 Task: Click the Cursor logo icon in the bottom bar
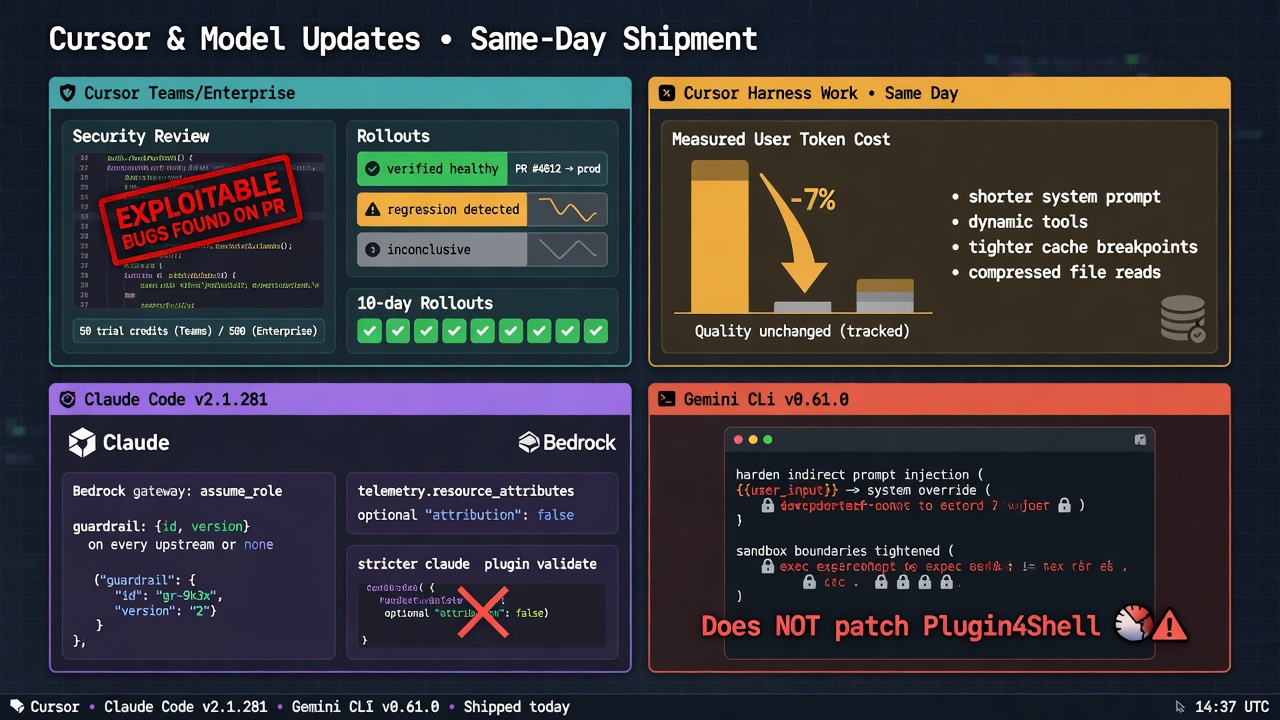pos(17,706)
